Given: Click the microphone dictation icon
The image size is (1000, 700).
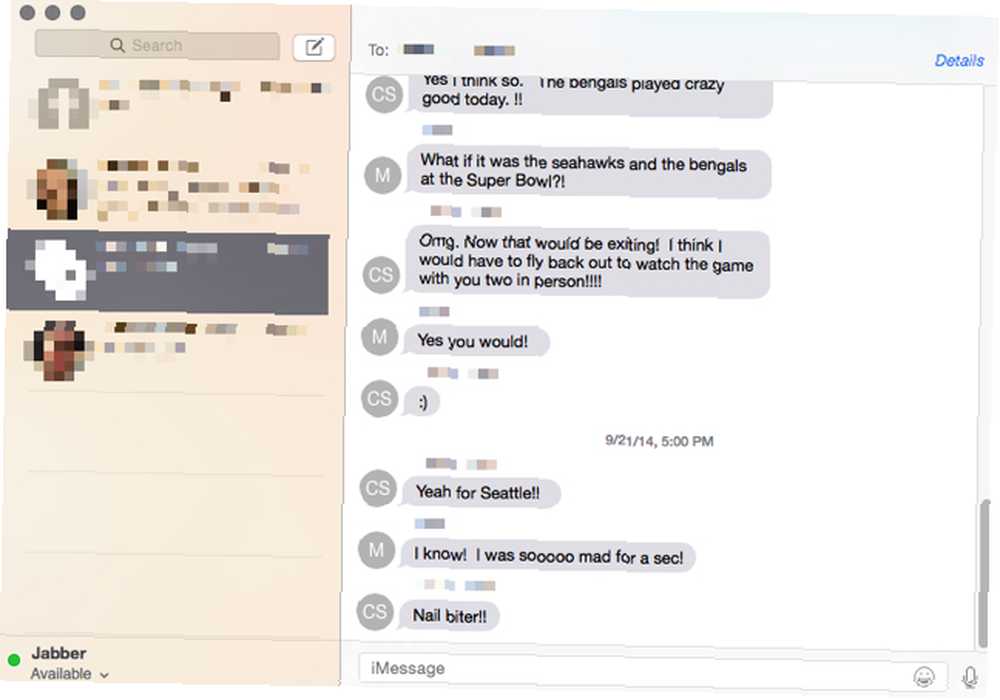Looking at the screenshot, I should (x=969, y=677).
